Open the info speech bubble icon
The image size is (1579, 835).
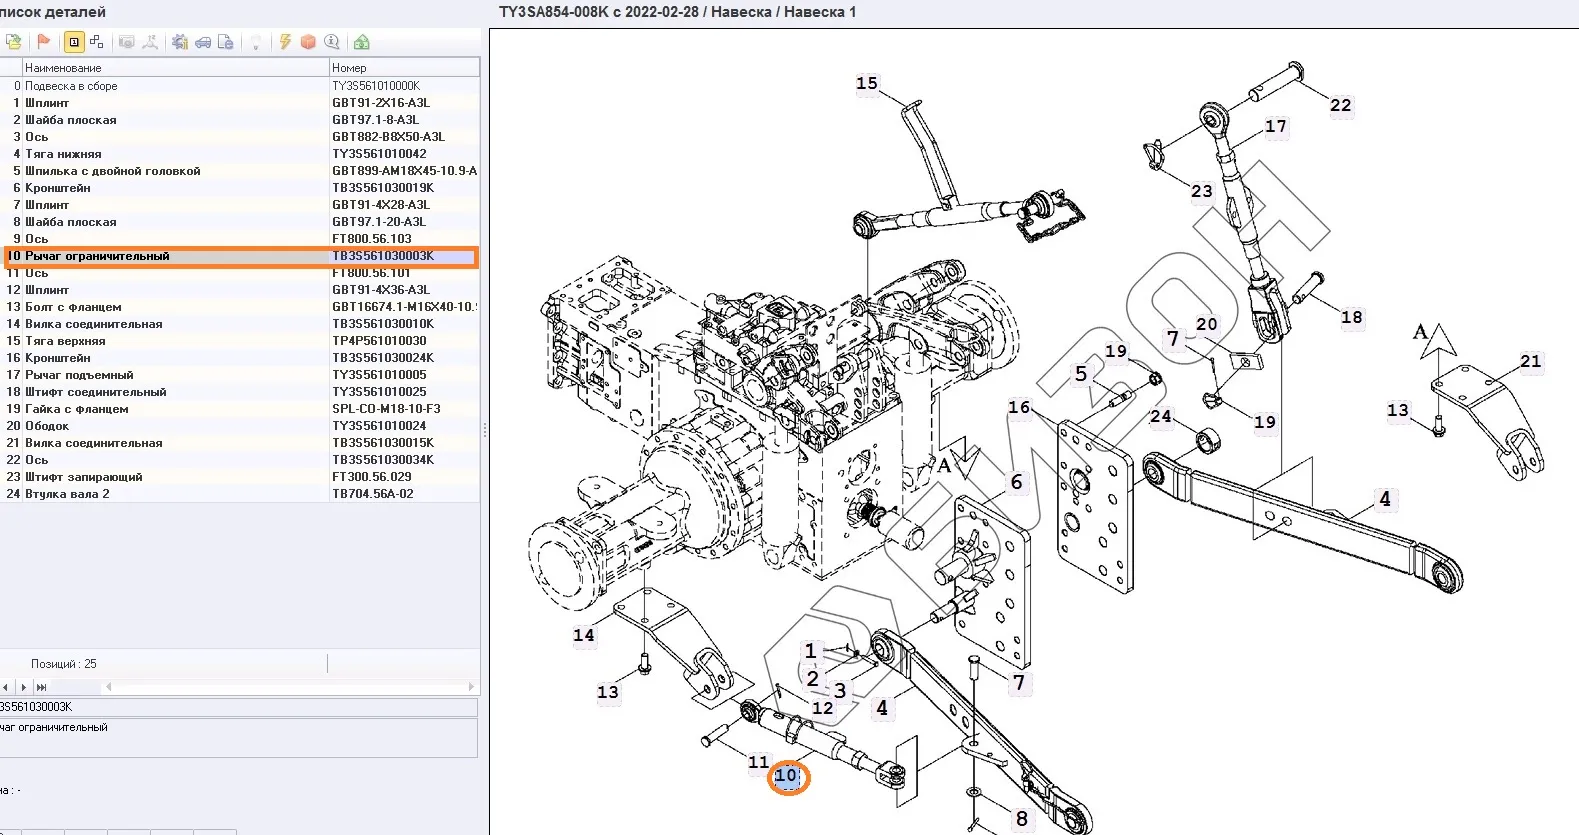(x=332, y=42)
